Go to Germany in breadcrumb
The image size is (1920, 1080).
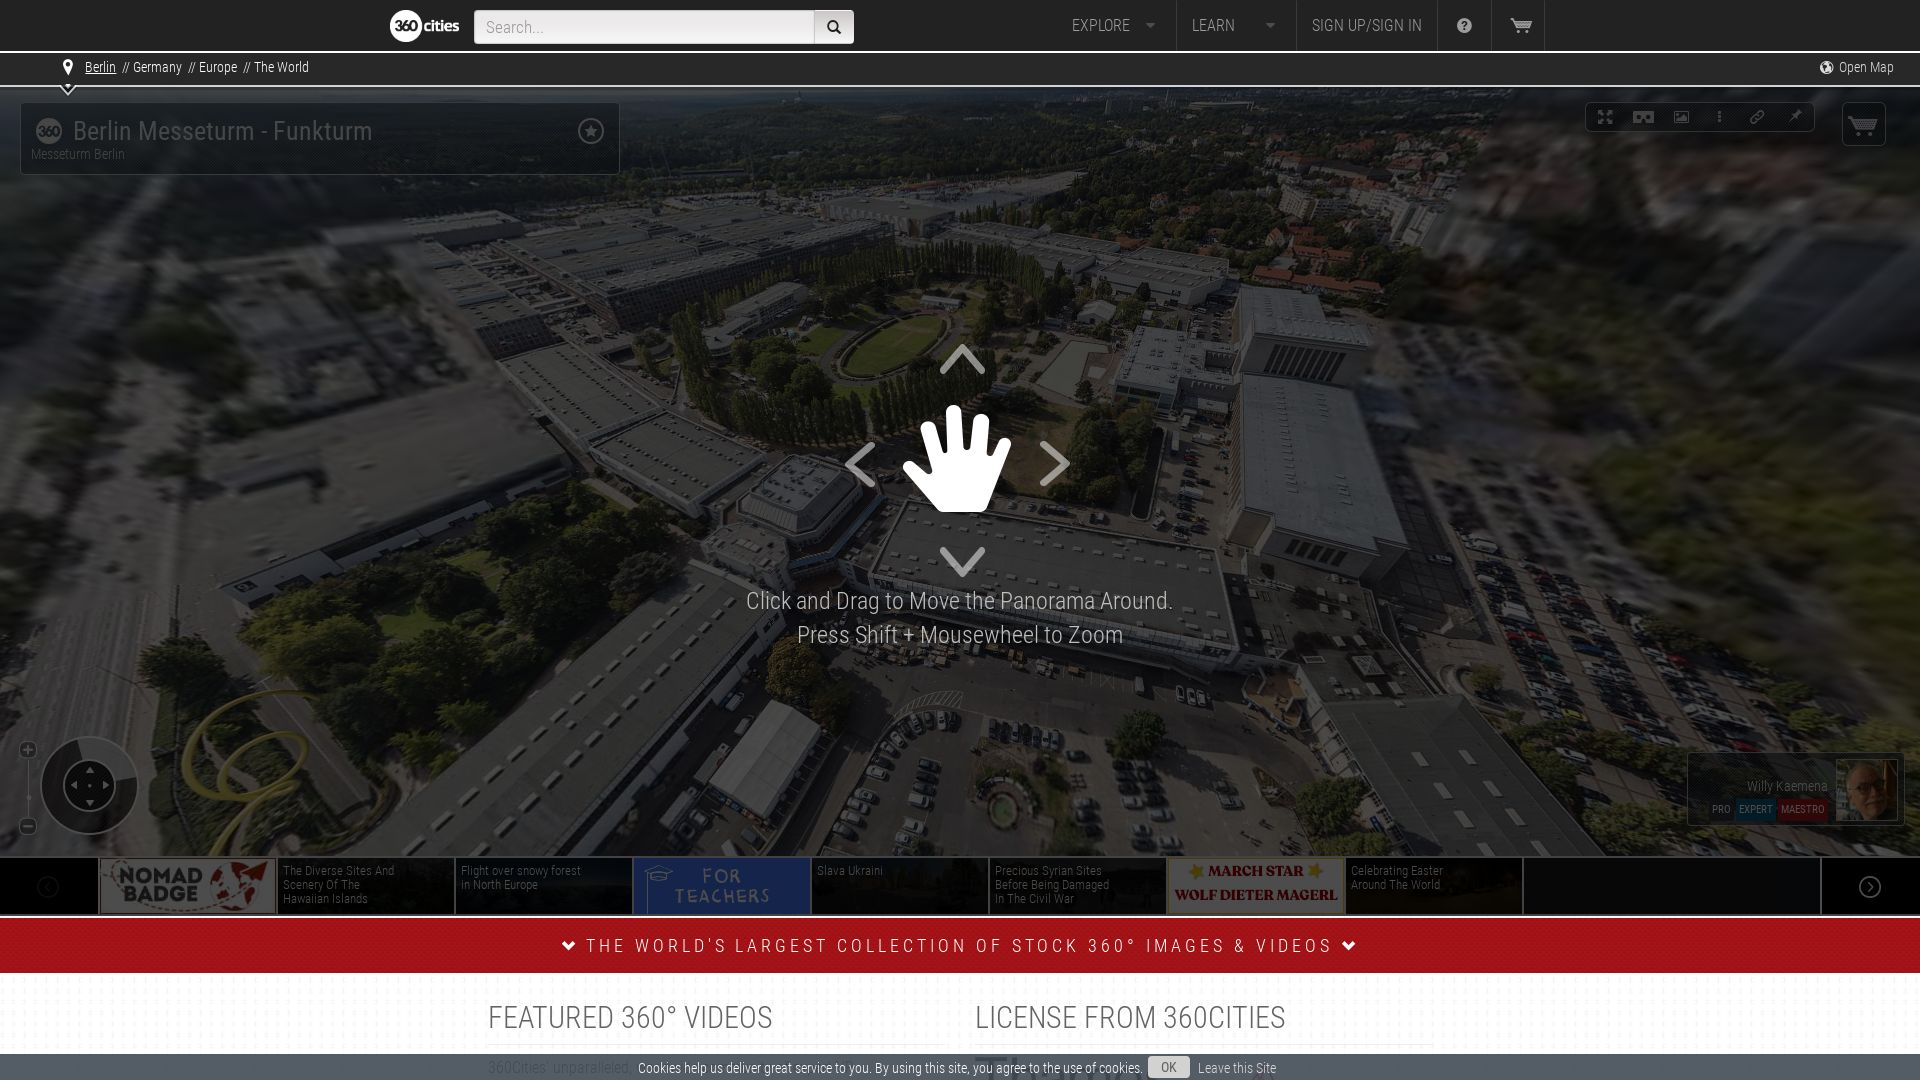click(x=157, y=67)
